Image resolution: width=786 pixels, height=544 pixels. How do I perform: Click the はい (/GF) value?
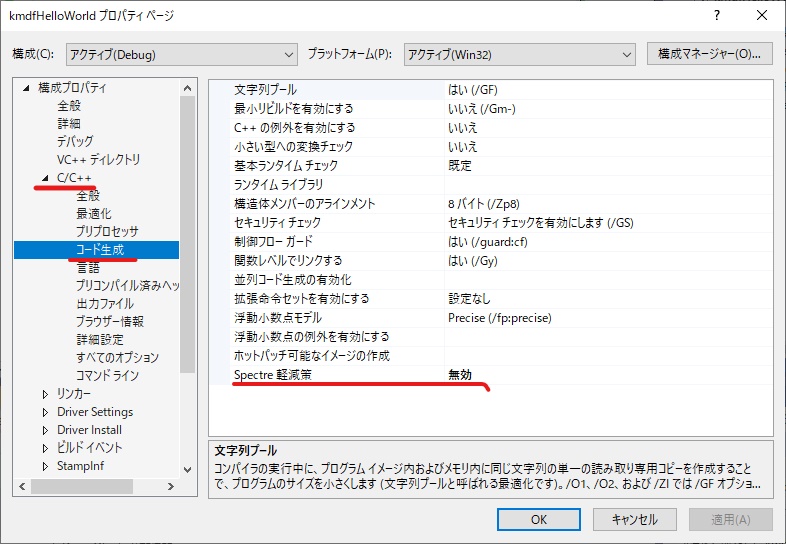click(x=473, y=90)
